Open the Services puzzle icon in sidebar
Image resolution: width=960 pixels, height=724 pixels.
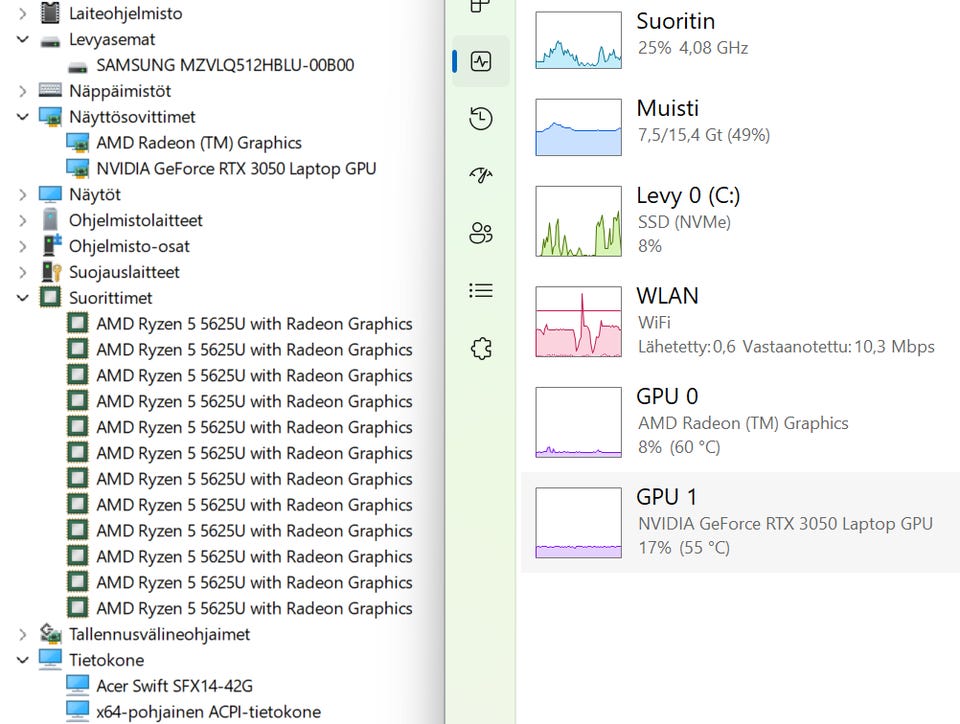[481, 348]
